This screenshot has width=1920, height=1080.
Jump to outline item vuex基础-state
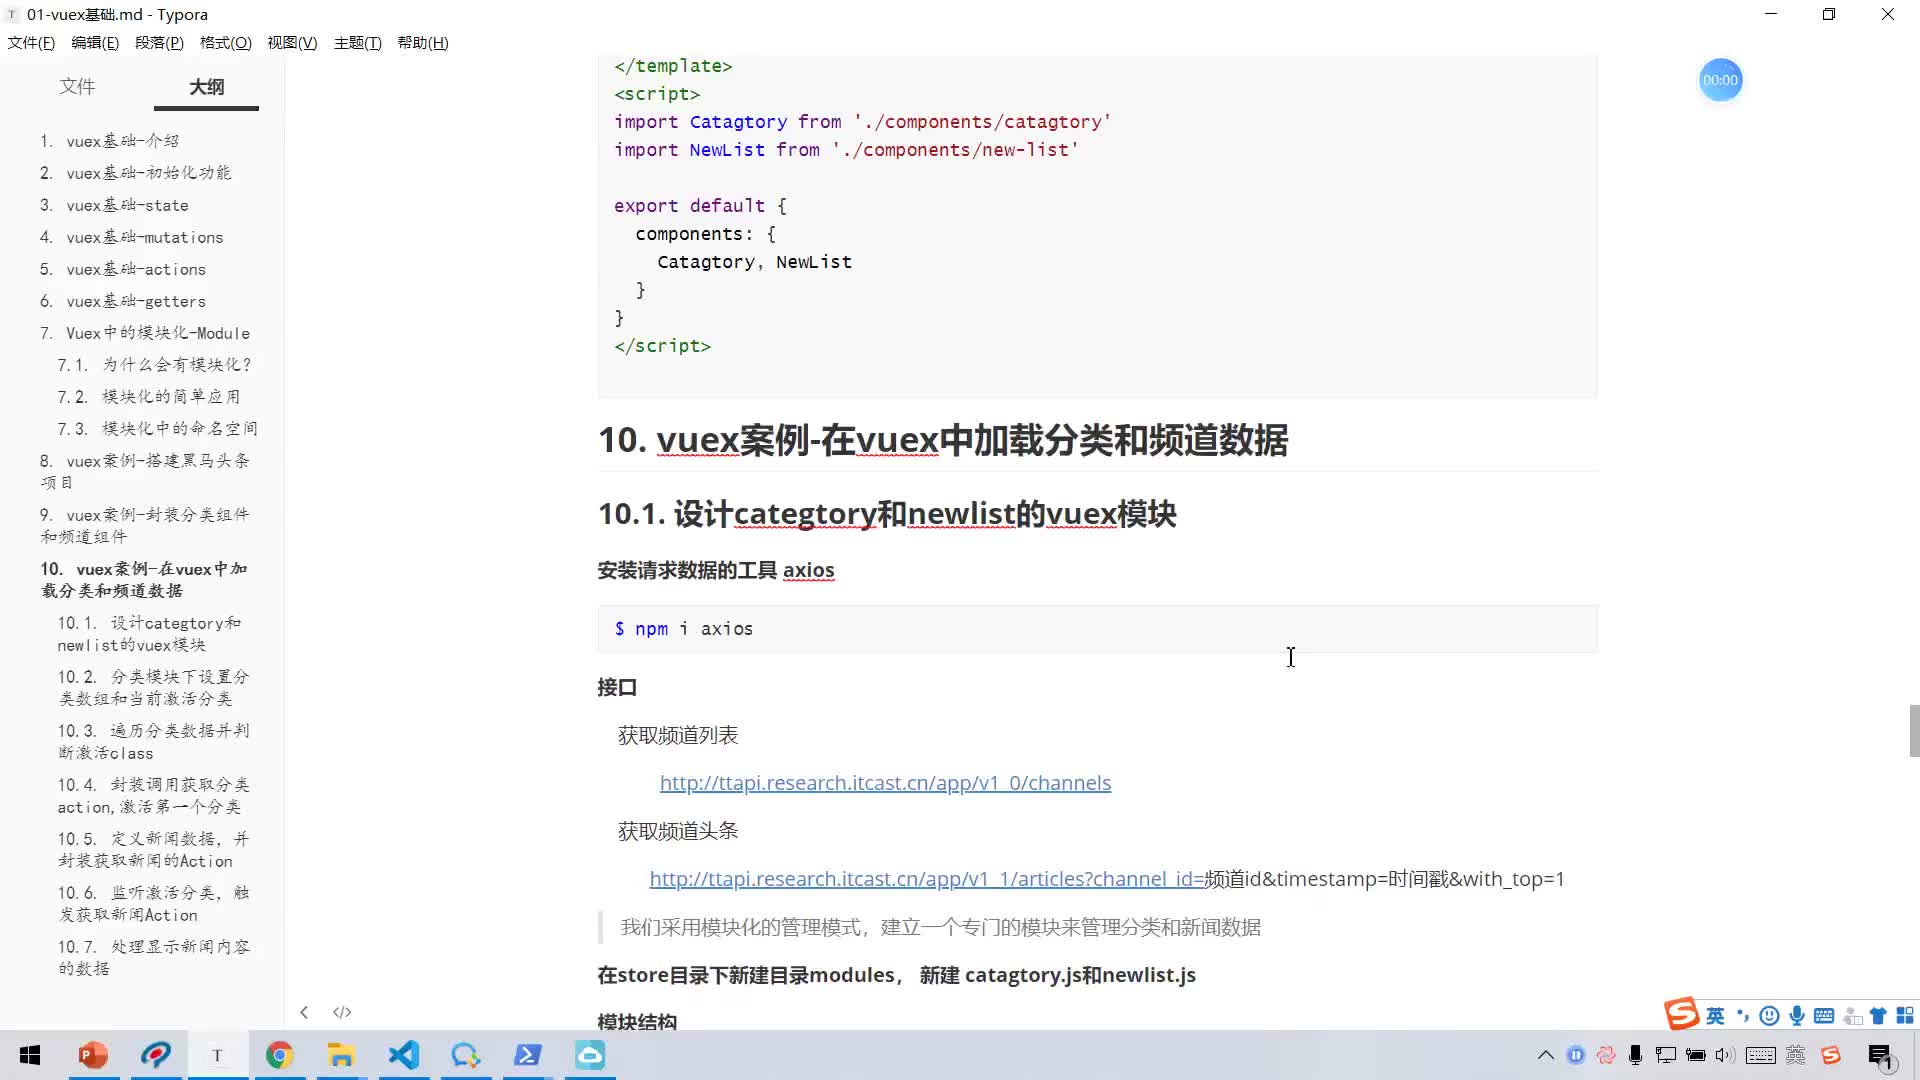click(127, 205)
